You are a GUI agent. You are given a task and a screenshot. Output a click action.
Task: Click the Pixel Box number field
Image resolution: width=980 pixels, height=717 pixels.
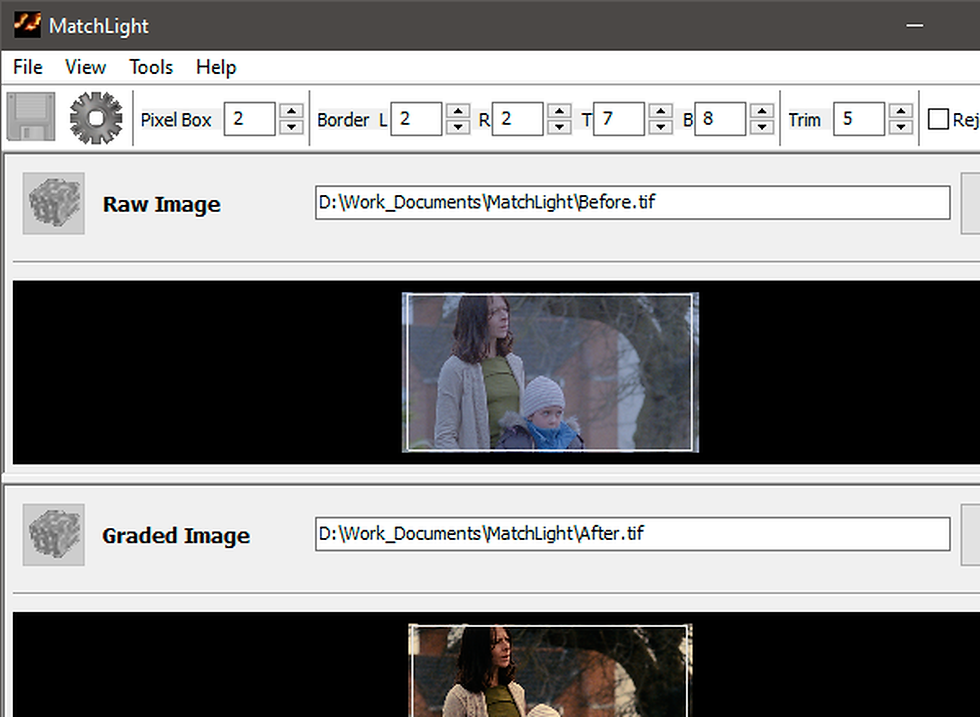pos(249,119)
